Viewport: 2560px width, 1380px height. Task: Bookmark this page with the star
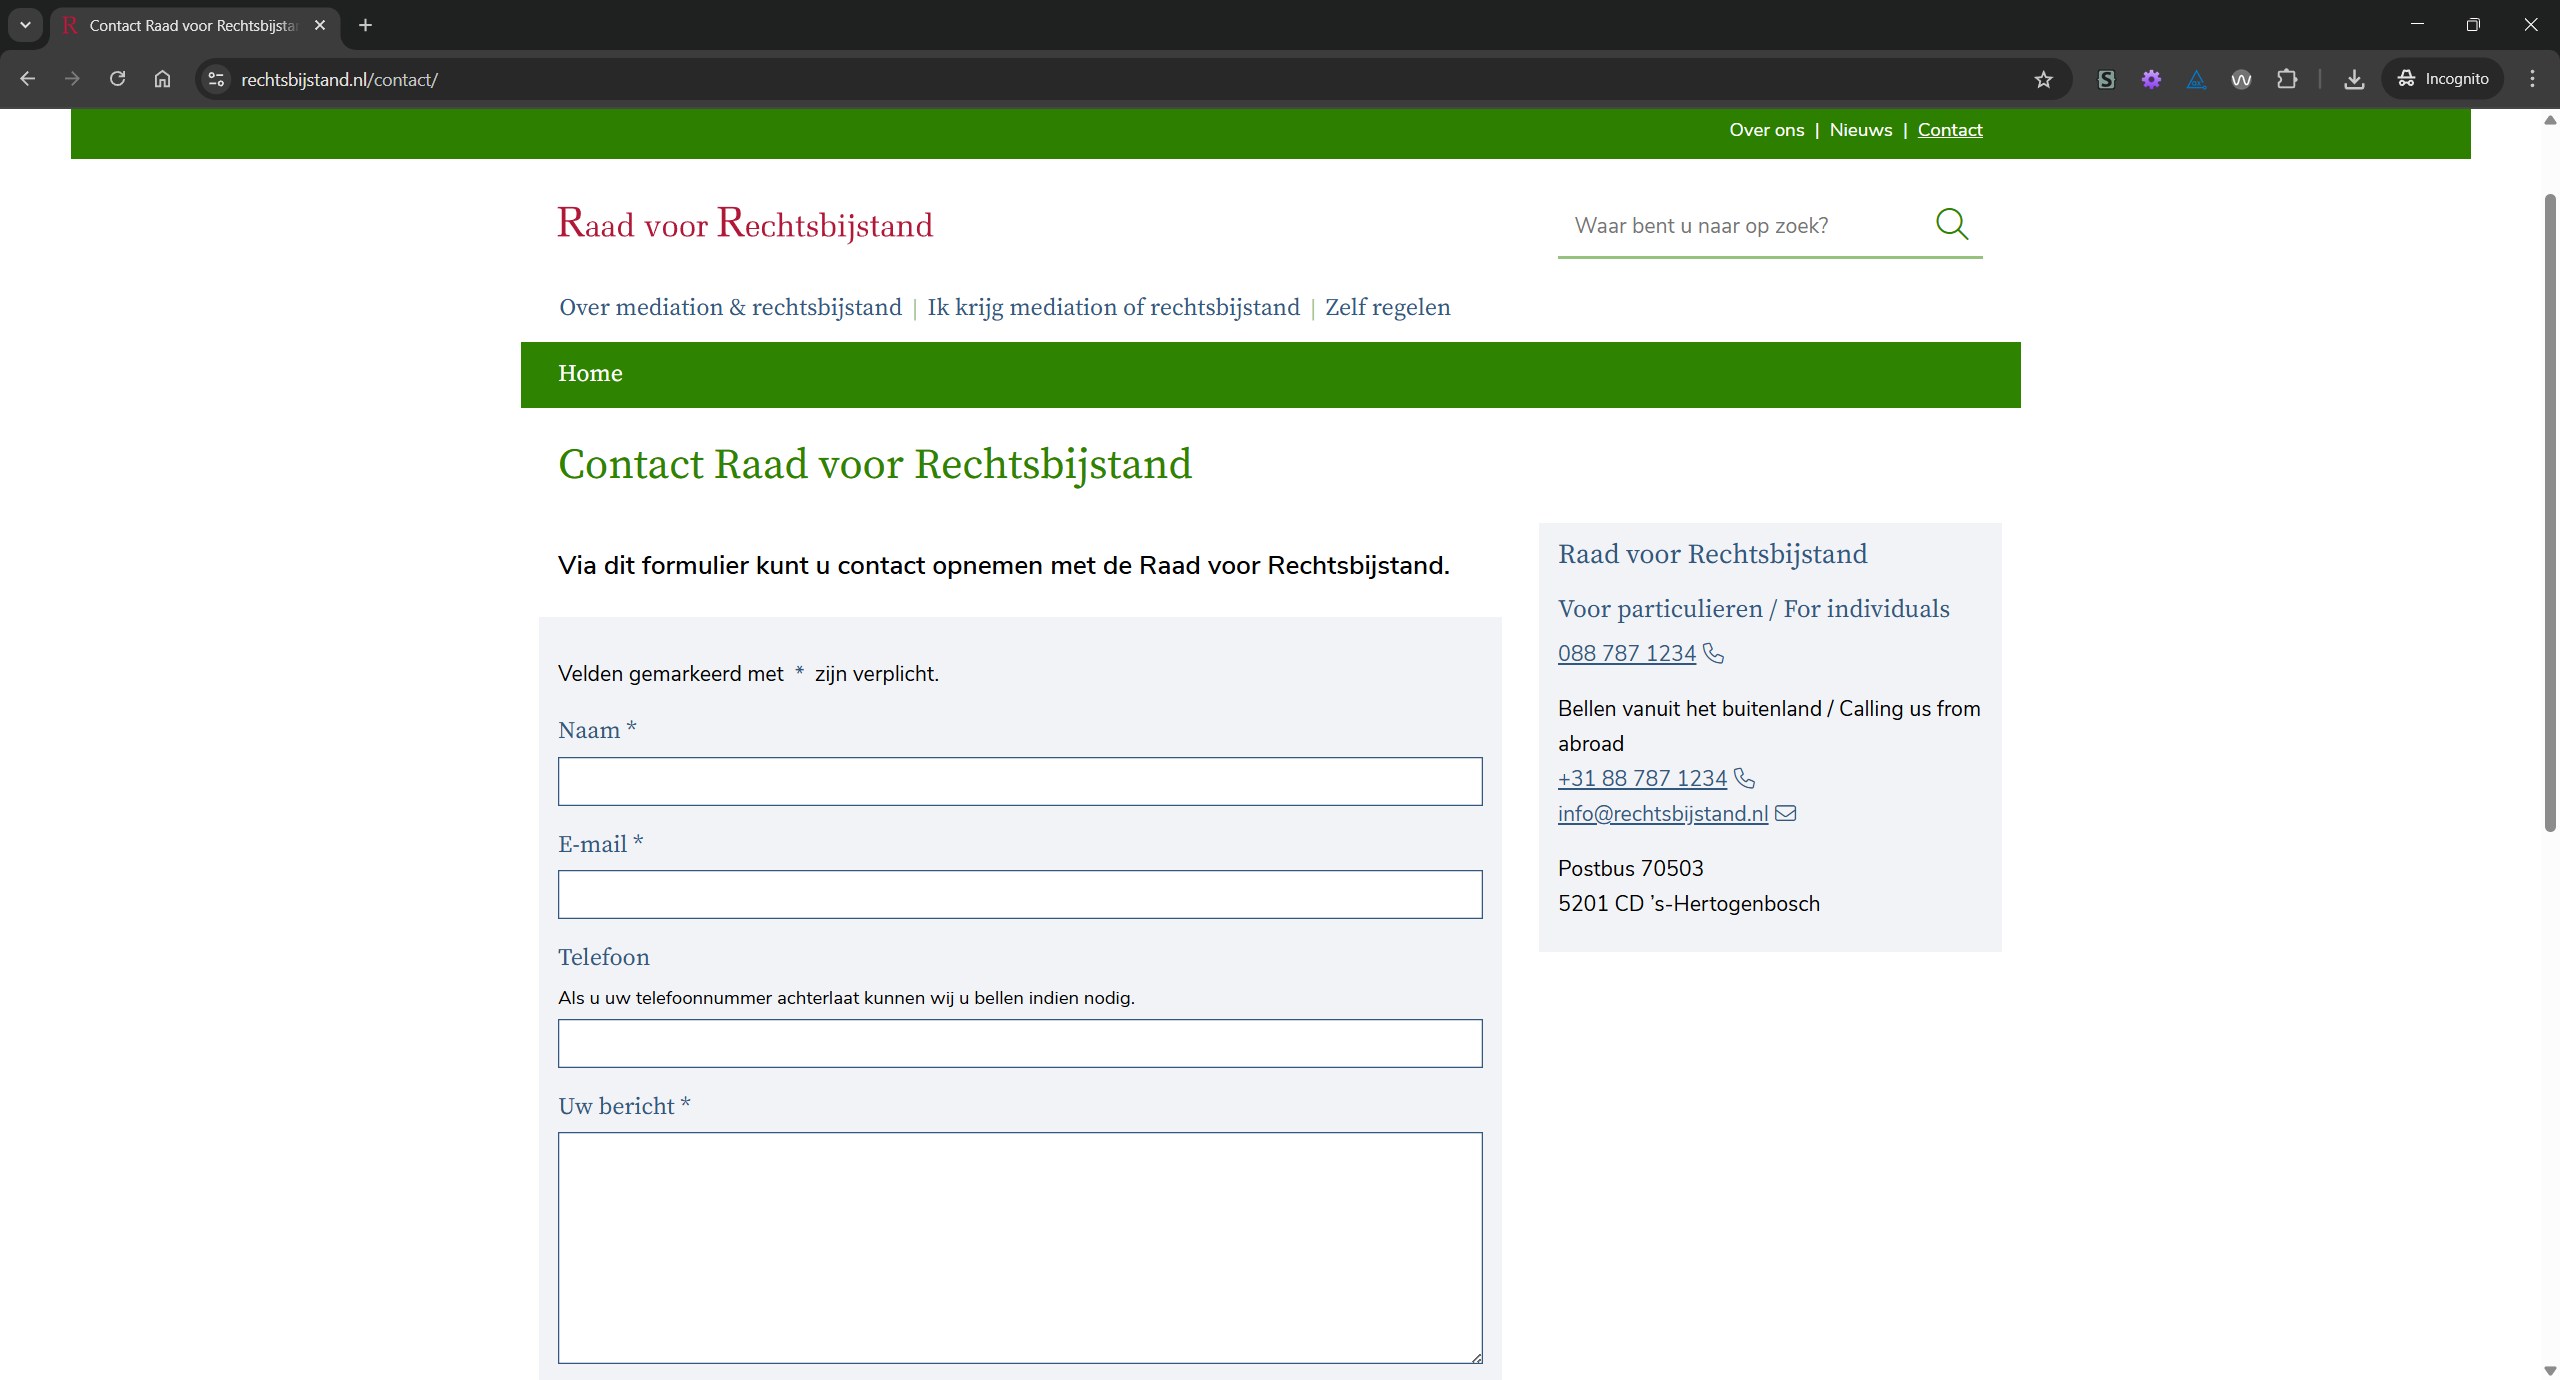(x=2043, y=79)
